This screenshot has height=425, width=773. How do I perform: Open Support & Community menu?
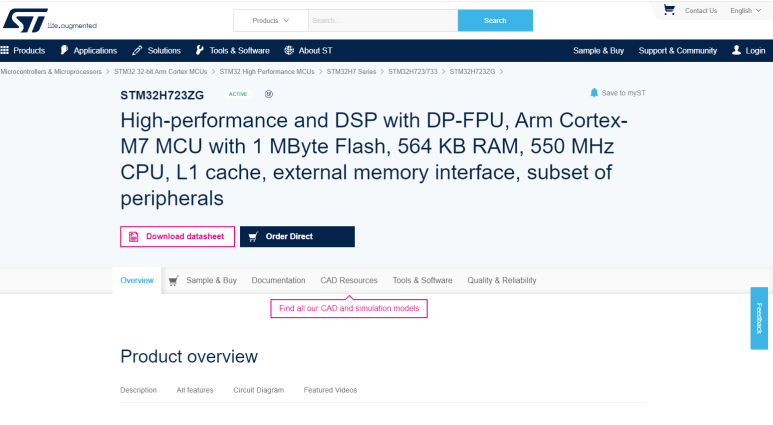pos(677,50)
